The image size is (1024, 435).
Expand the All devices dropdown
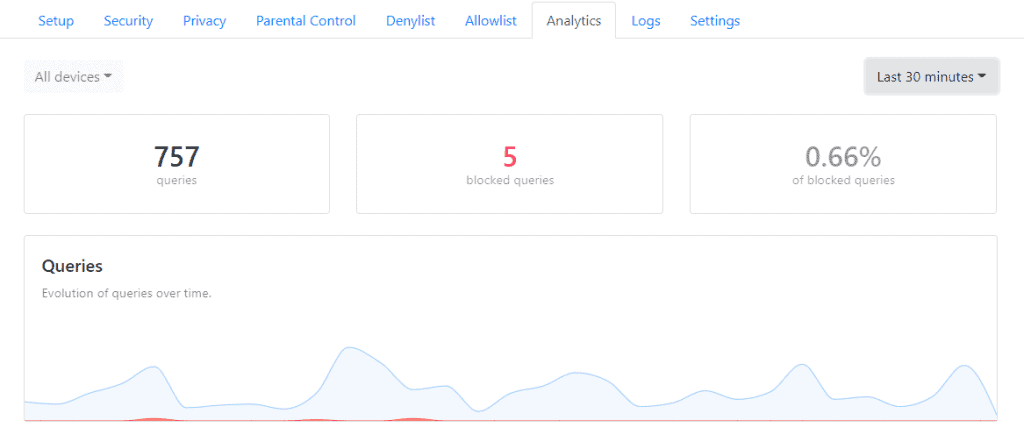tap(73, 77)
